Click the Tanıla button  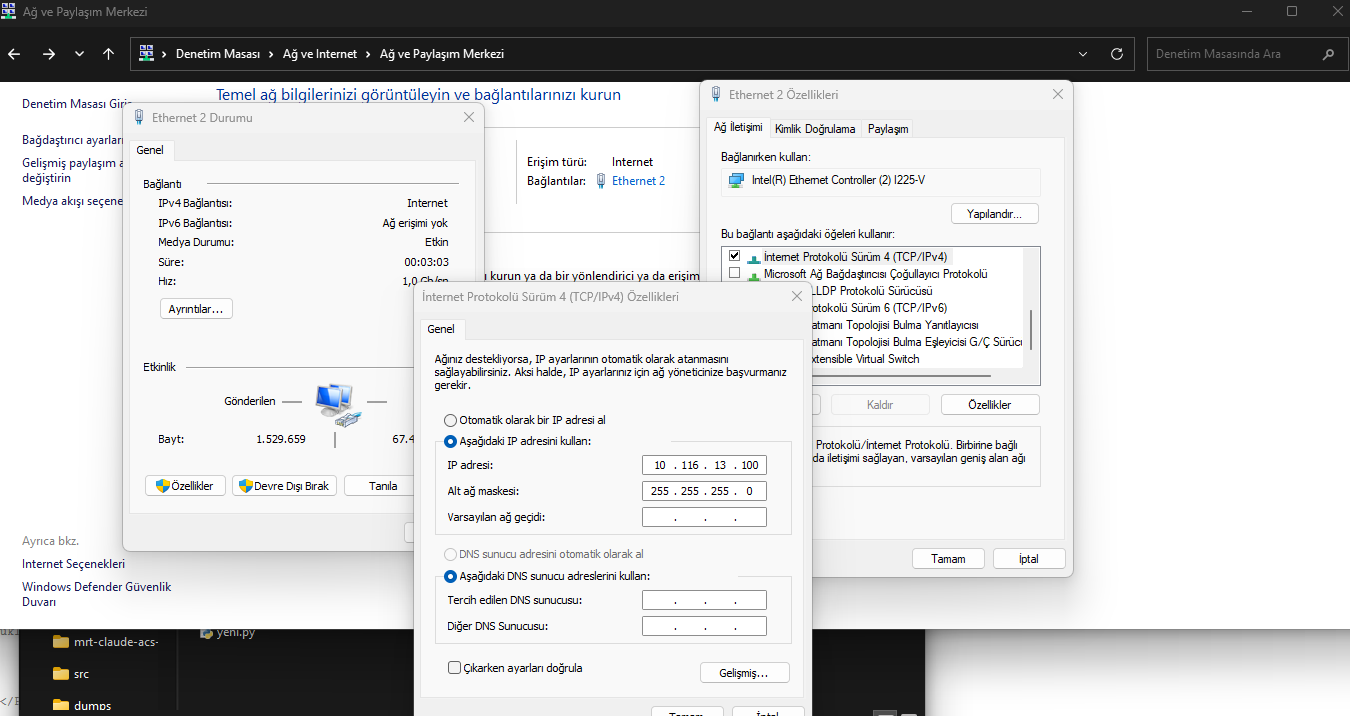pos(378,486)
